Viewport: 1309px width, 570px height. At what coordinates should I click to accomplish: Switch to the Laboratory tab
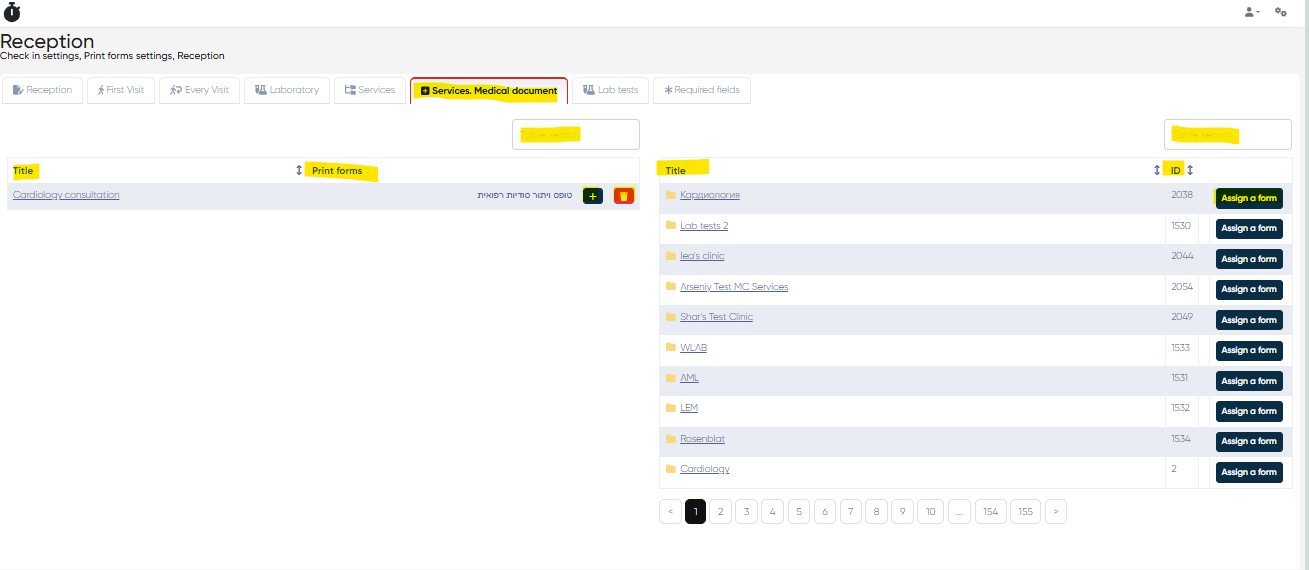(x=287, y=90)
